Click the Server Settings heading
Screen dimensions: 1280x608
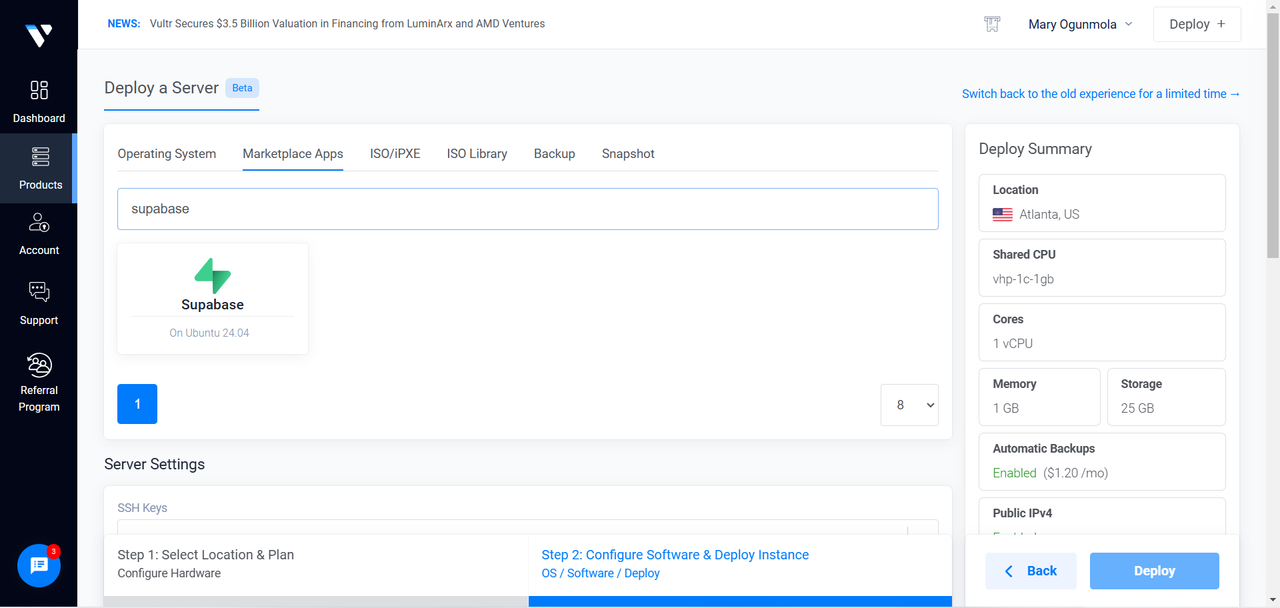tap(155, 464)
